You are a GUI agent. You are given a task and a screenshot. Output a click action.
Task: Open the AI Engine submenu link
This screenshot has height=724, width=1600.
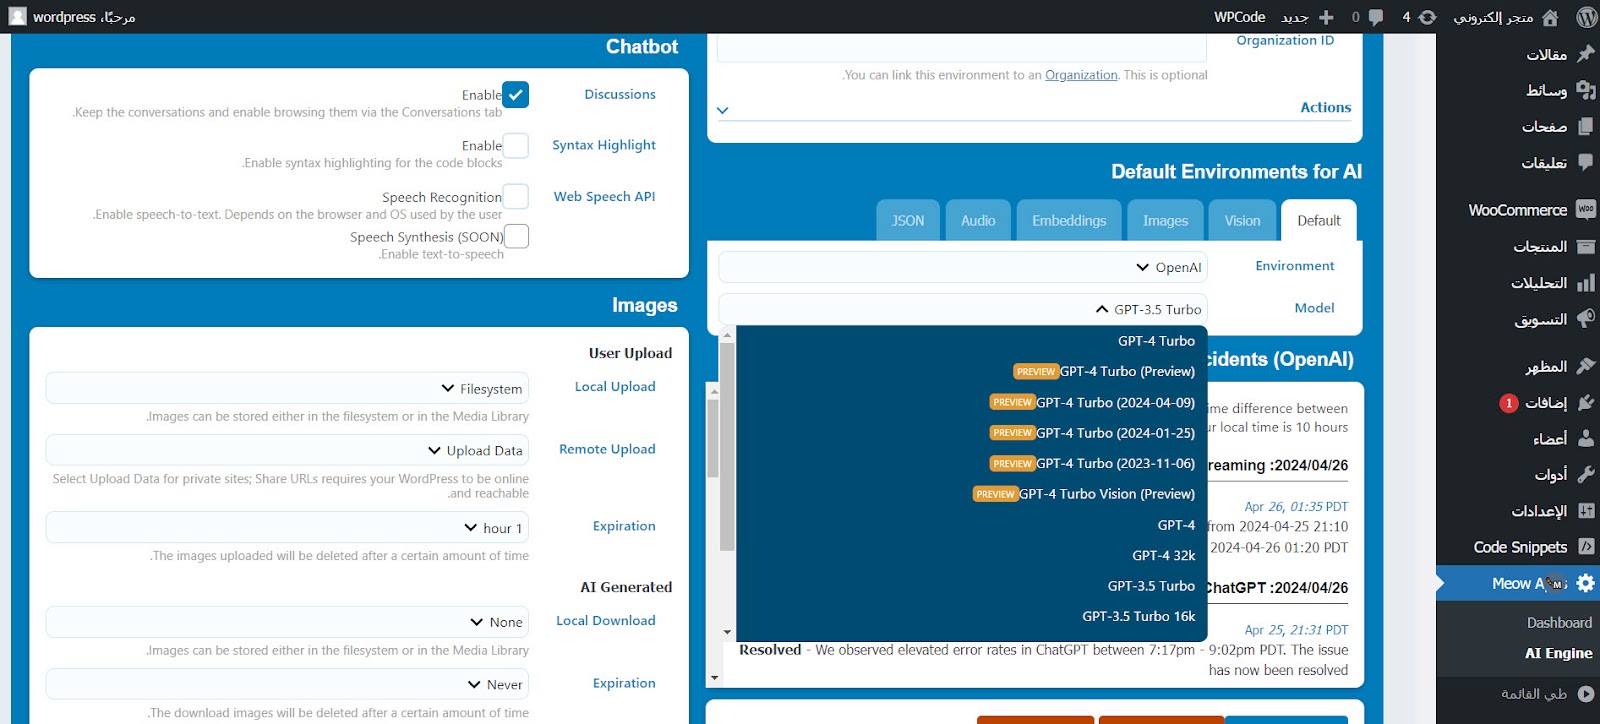[1558, 653]
